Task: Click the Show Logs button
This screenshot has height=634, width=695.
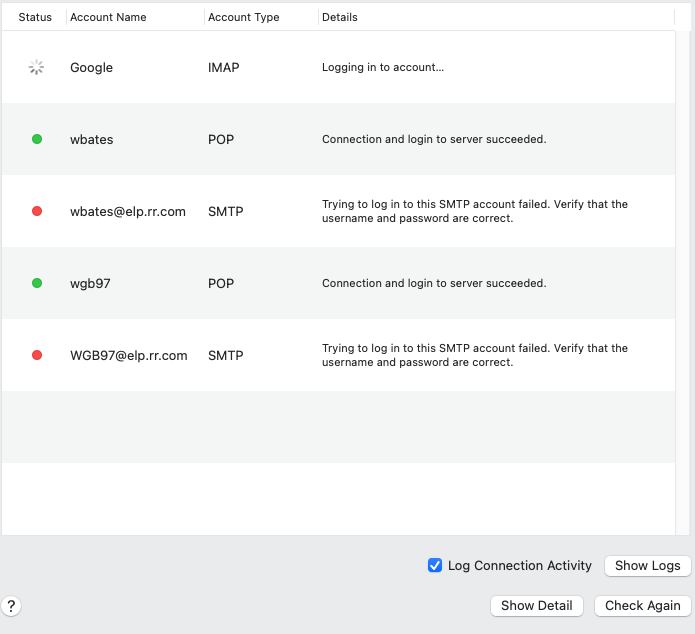Action: coord(647,565)
